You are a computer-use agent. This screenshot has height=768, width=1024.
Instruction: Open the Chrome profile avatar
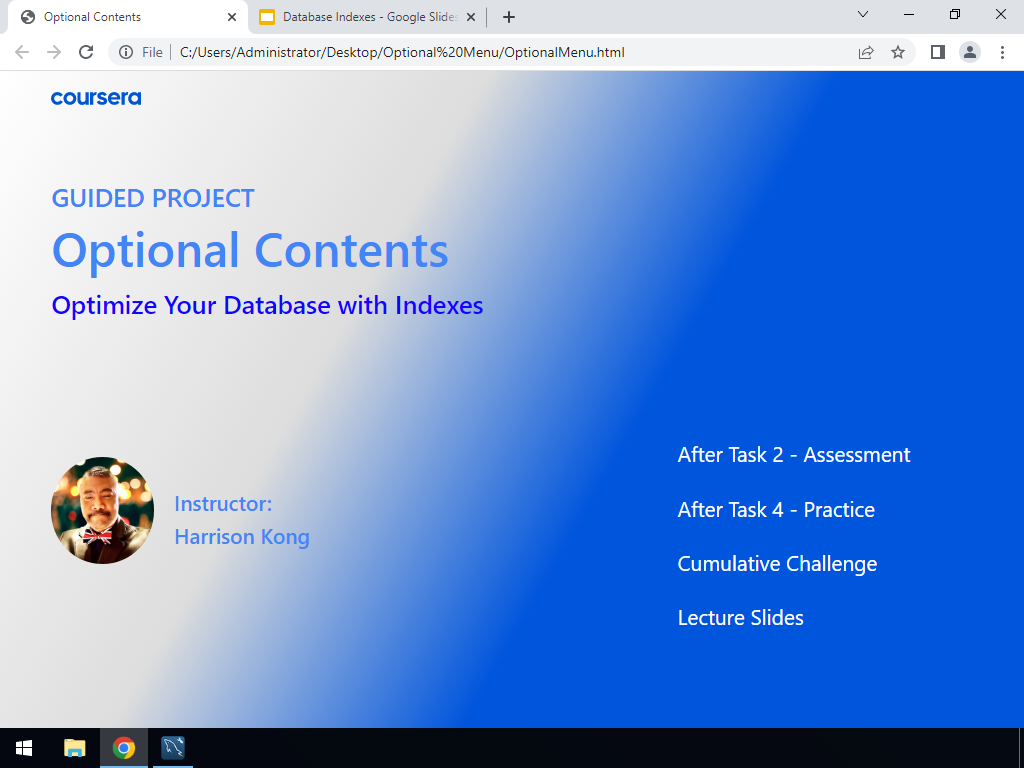tap(970, 52)
